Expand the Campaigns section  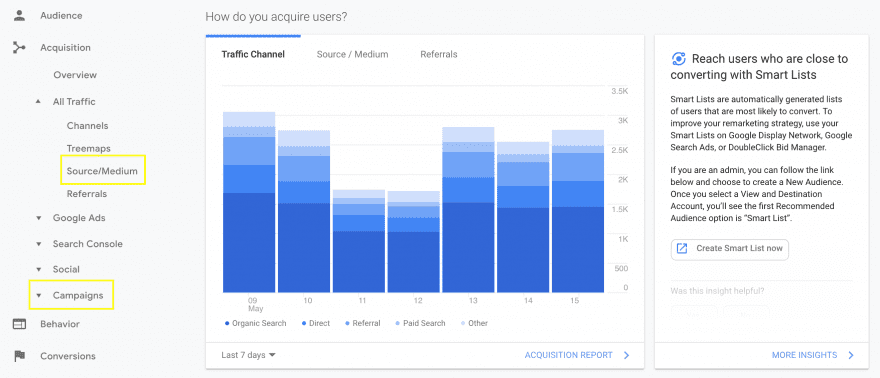pos(39,296)
